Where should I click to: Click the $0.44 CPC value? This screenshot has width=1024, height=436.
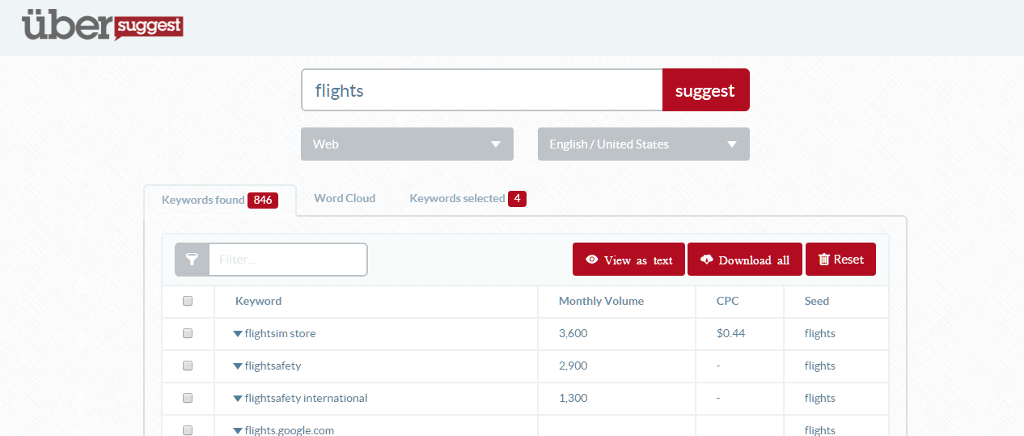[x=731, y=334]
